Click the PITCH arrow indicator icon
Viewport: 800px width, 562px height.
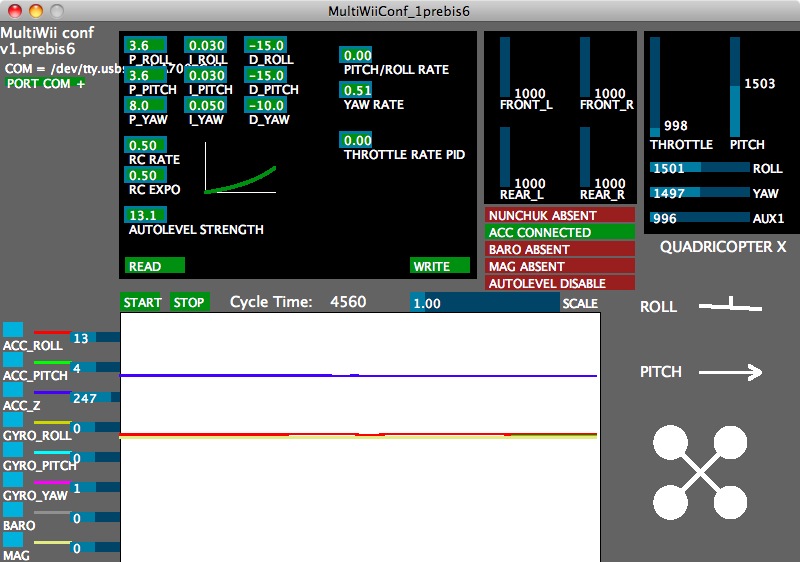(730, 372)
